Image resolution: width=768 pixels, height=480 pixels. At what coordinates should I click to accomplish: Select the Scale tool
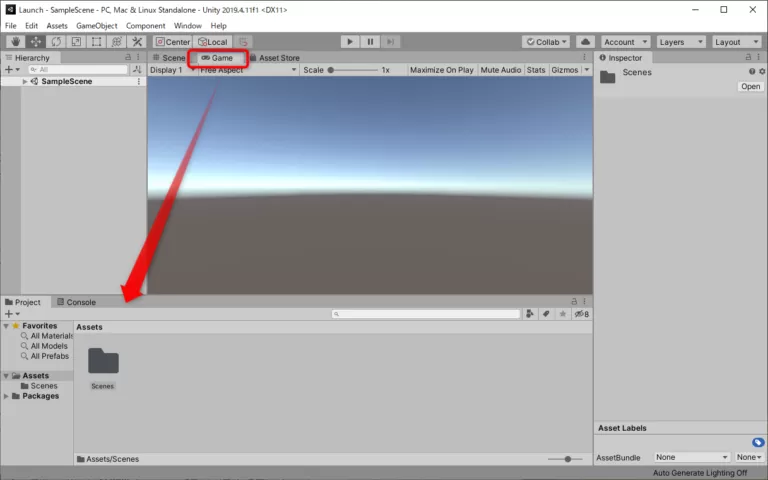(x=75, y=42)
